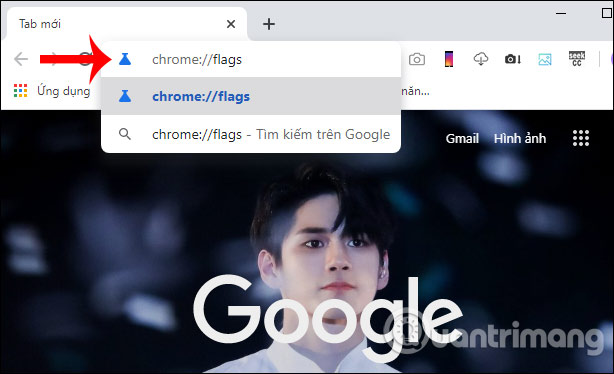Viewport: 614px width, 374px height.
Task: Choose "Tìm kiếm trên Google" suggestion
Action: (251, 134)
